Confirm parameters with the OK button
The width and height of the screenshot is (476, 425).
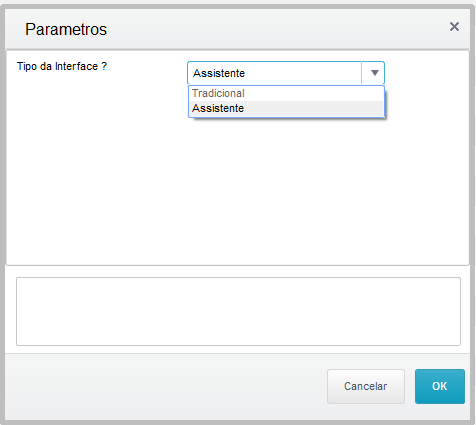coord(440,386)
